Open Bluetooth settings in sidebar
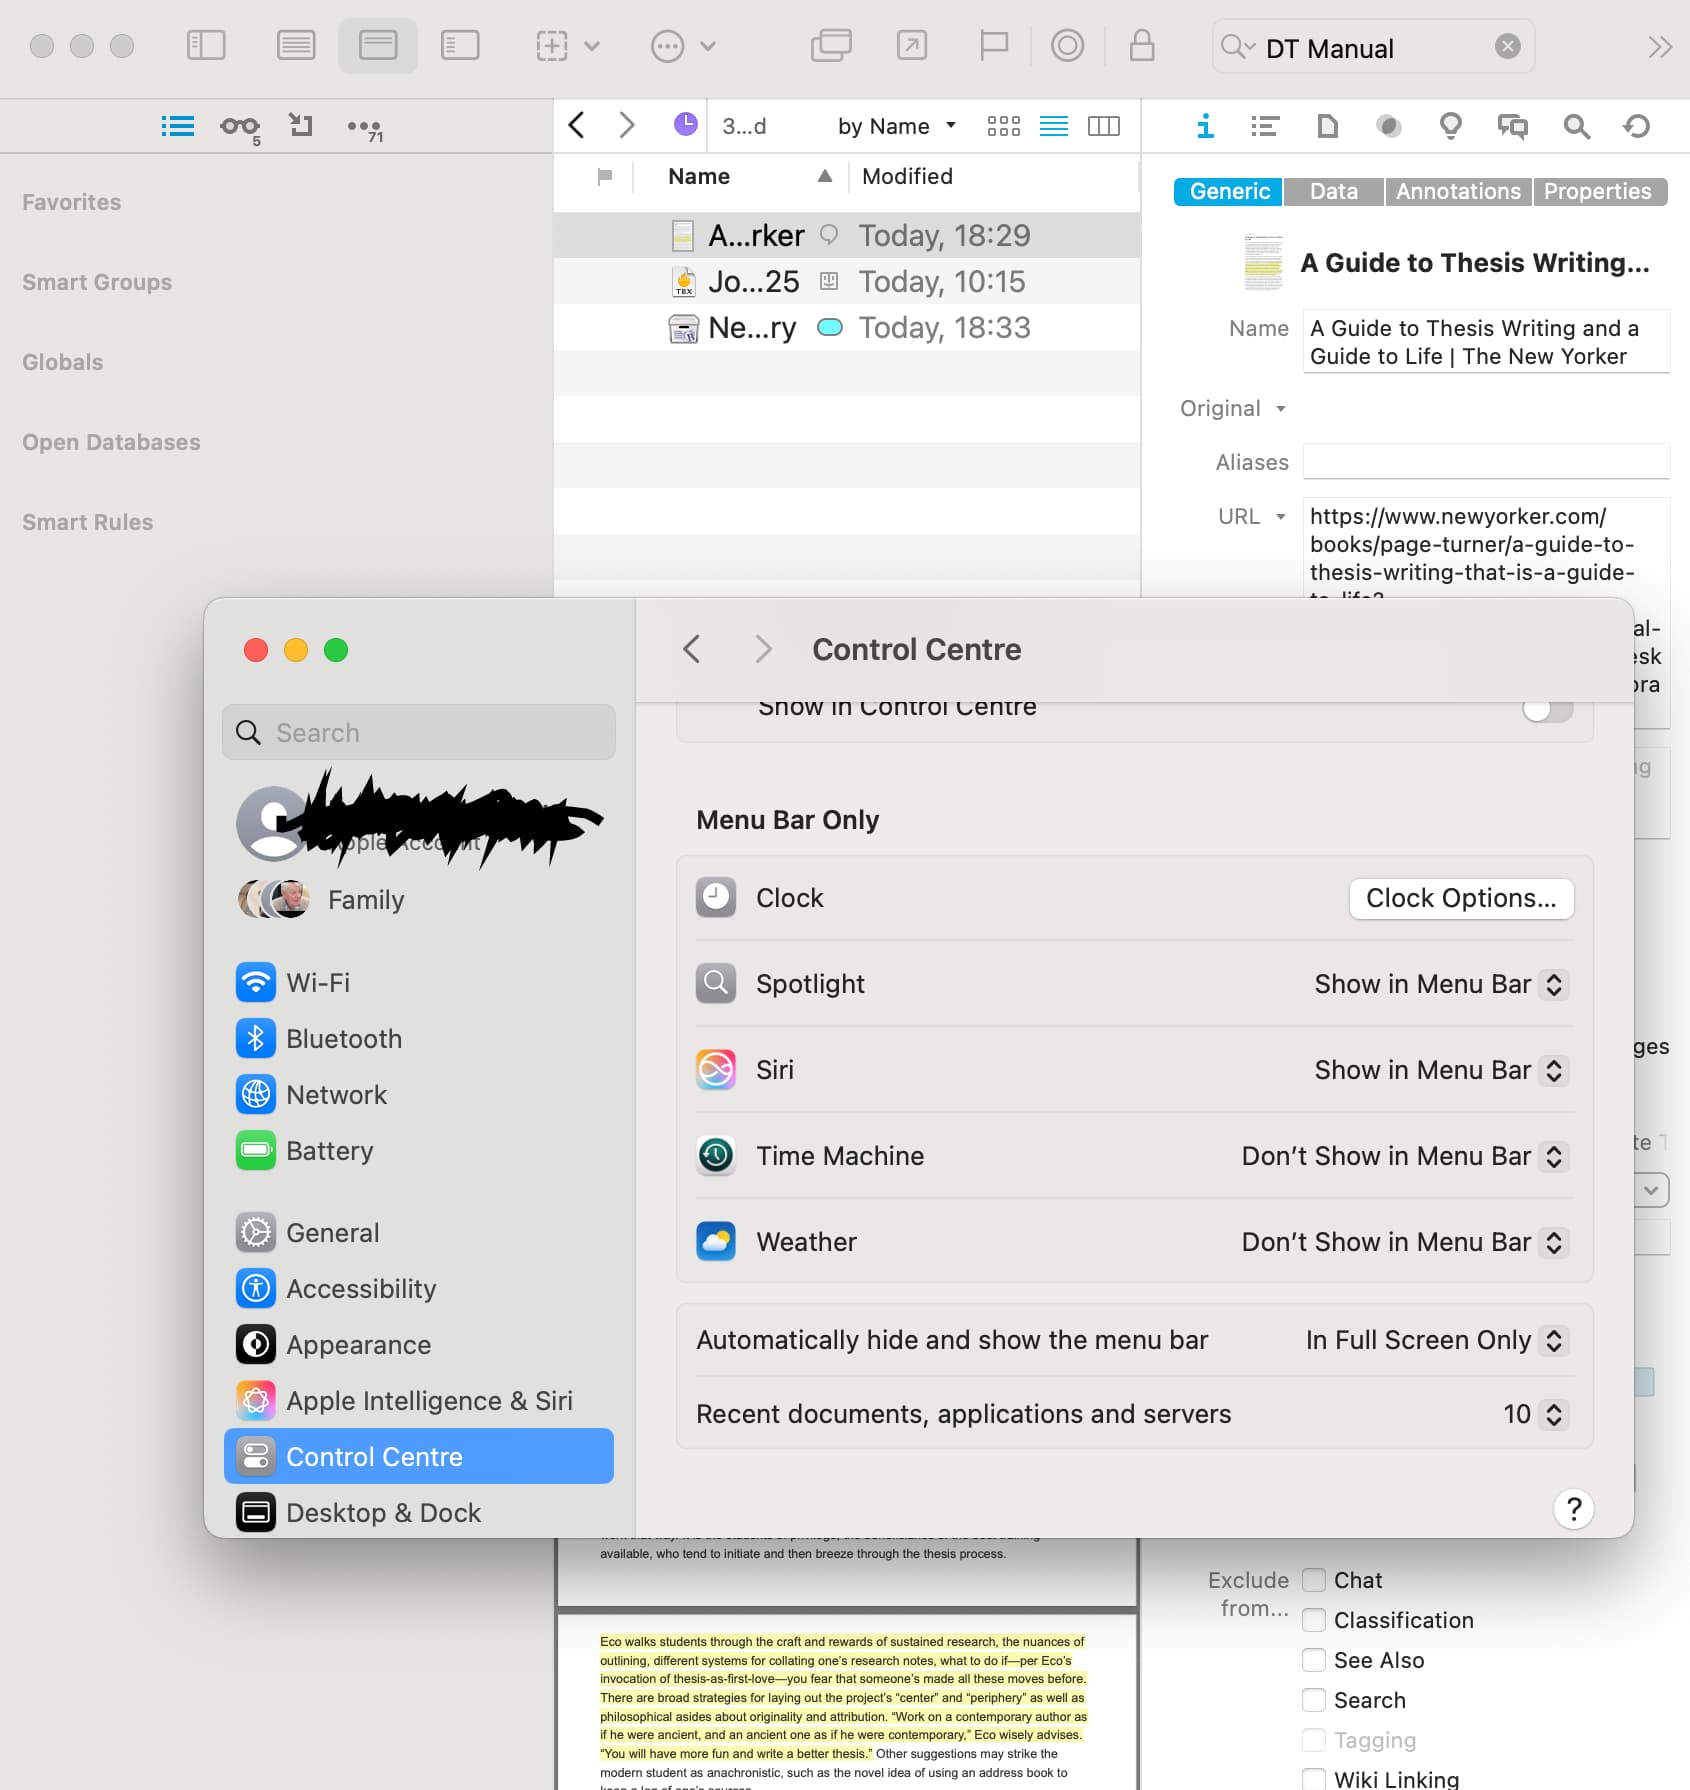 tap(419, 1039)
